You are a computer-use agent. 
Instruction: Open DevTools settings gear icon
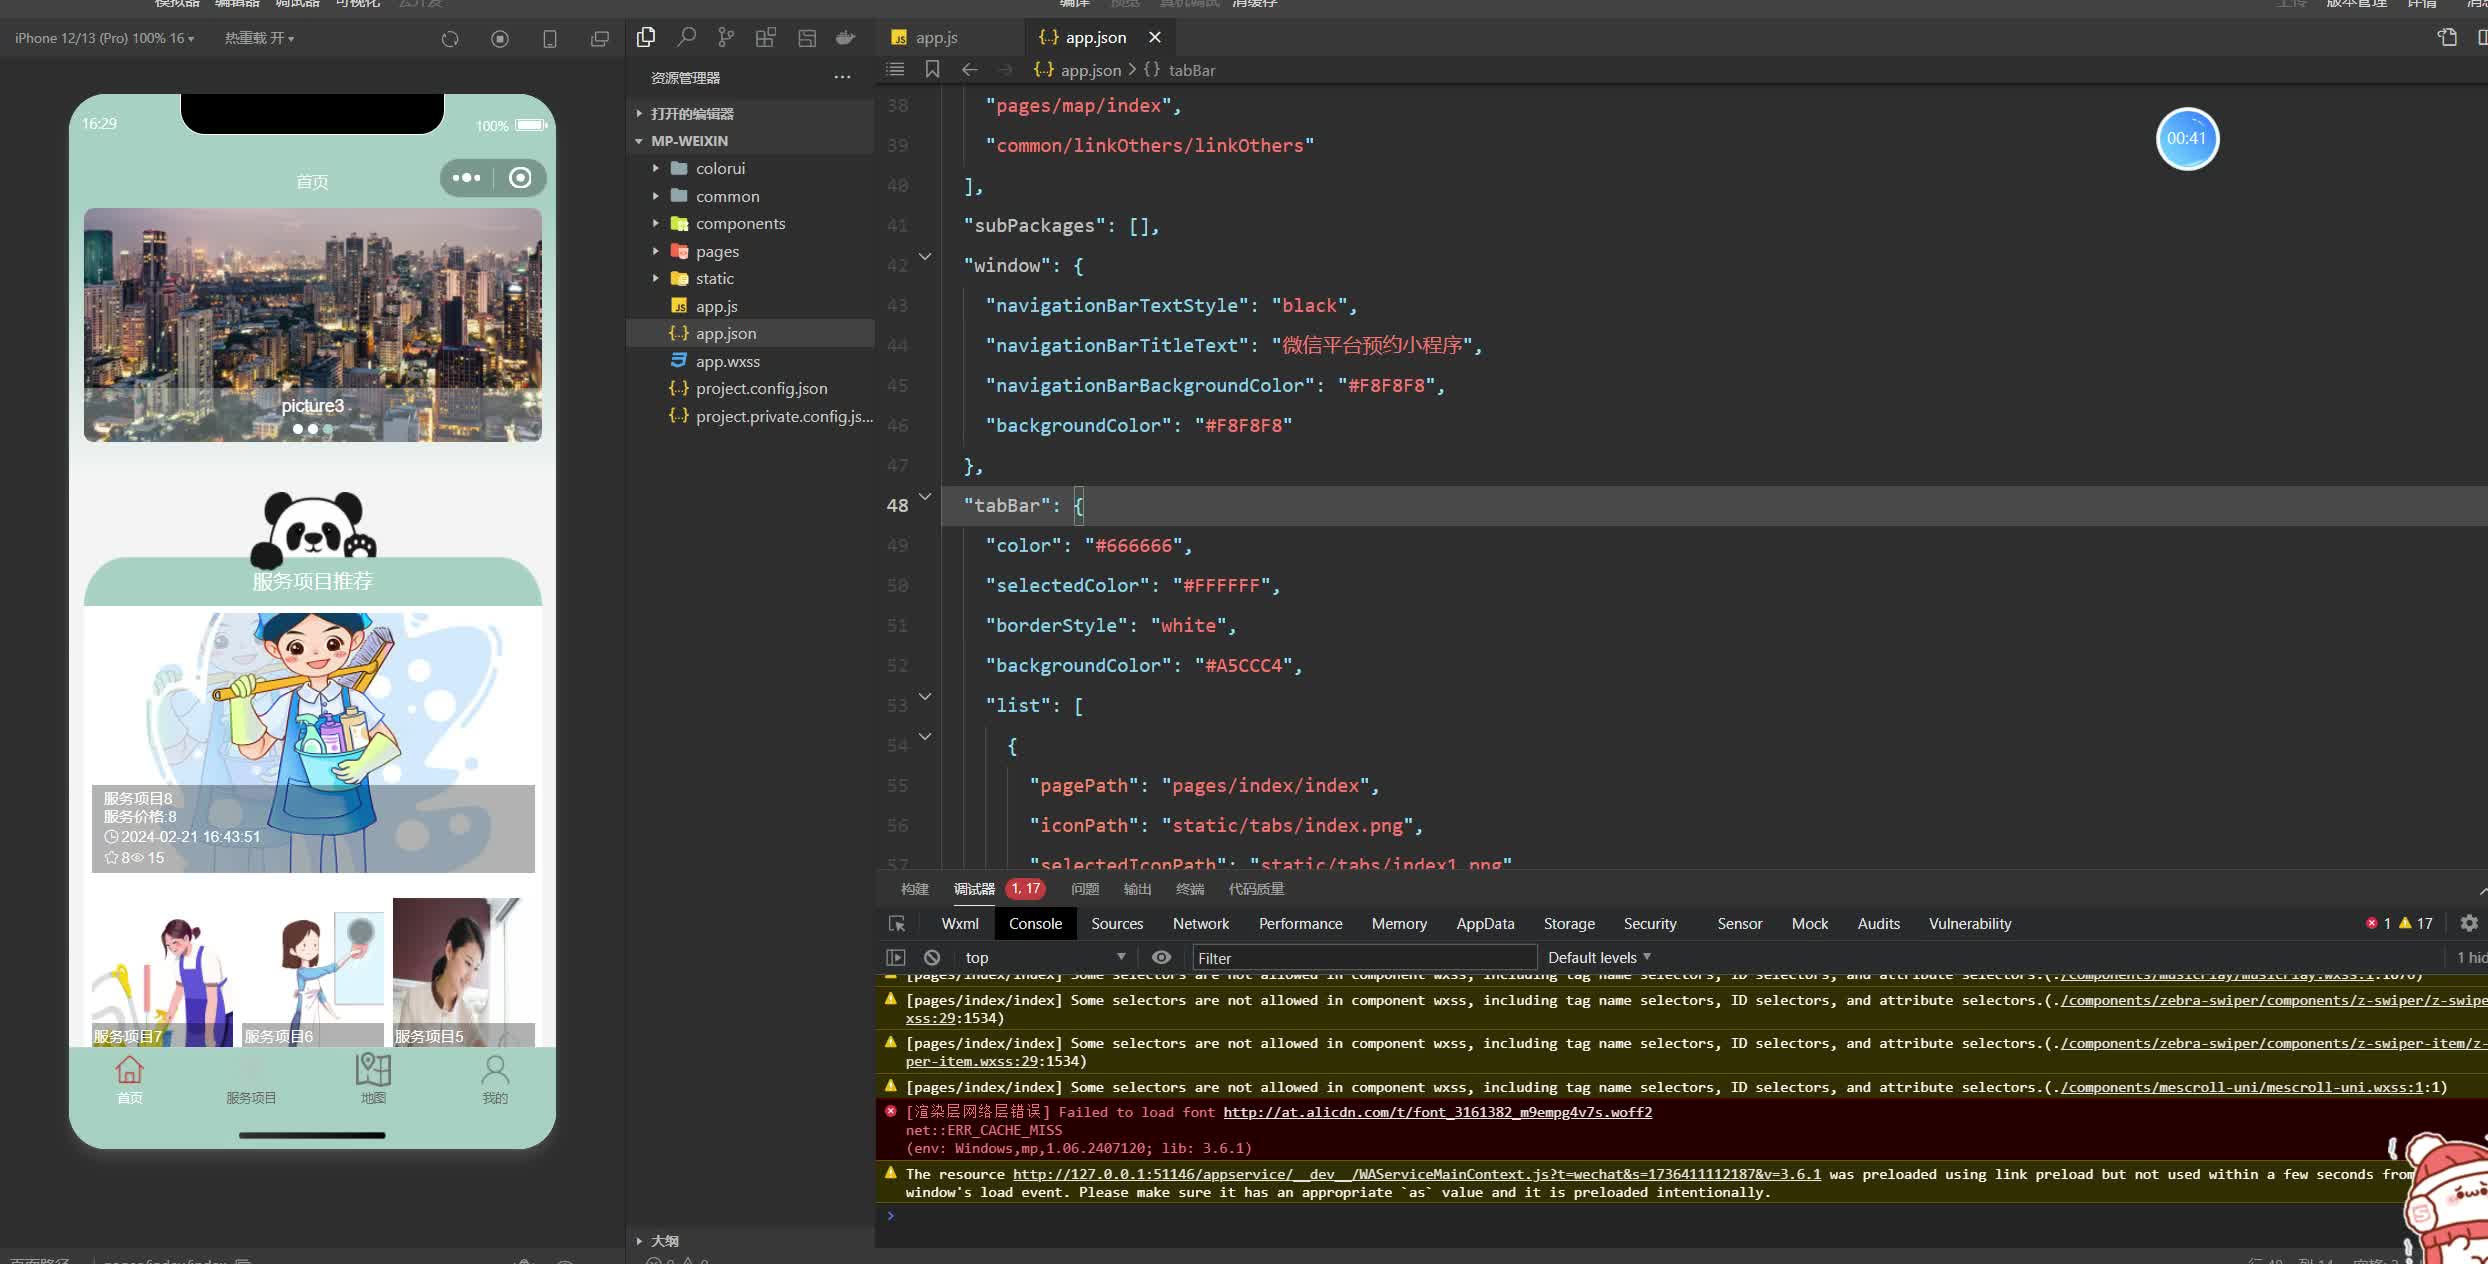pos(2469,923)
